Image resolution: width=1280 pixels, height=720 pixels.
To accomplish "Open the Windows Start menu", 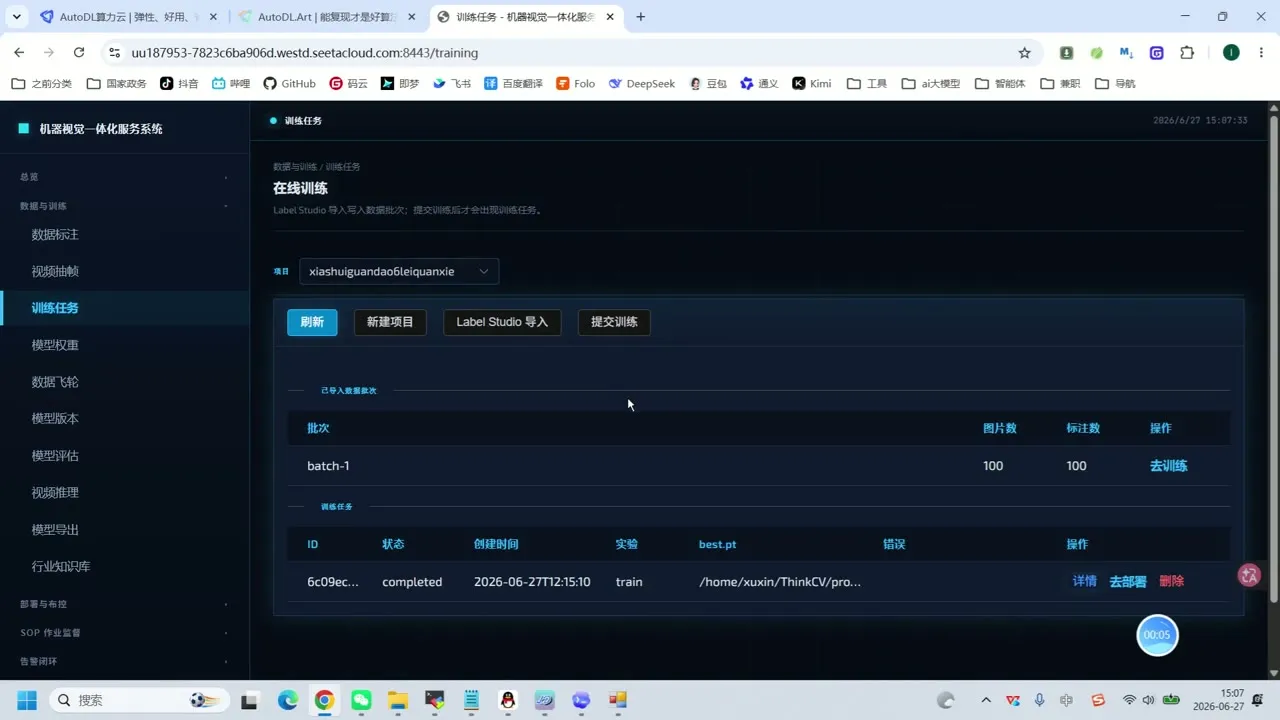I will click(26, 700).
